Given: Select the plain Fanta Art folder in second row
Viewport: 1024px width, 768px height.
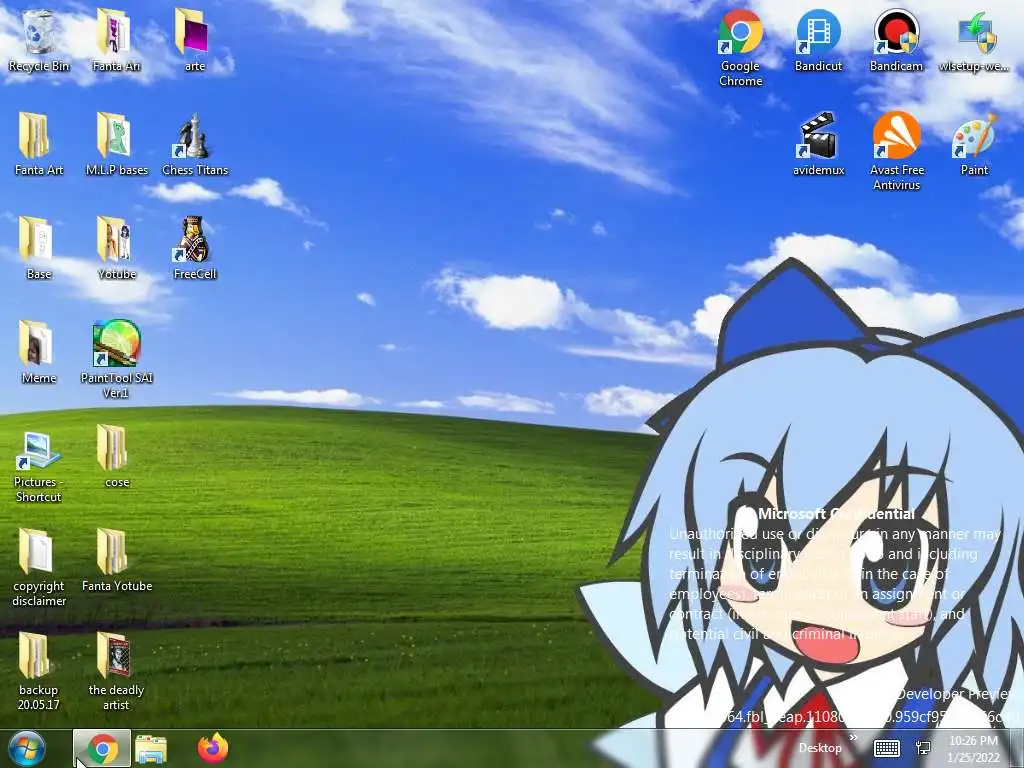Looking at the screenshot, I should tap(39, 144).
